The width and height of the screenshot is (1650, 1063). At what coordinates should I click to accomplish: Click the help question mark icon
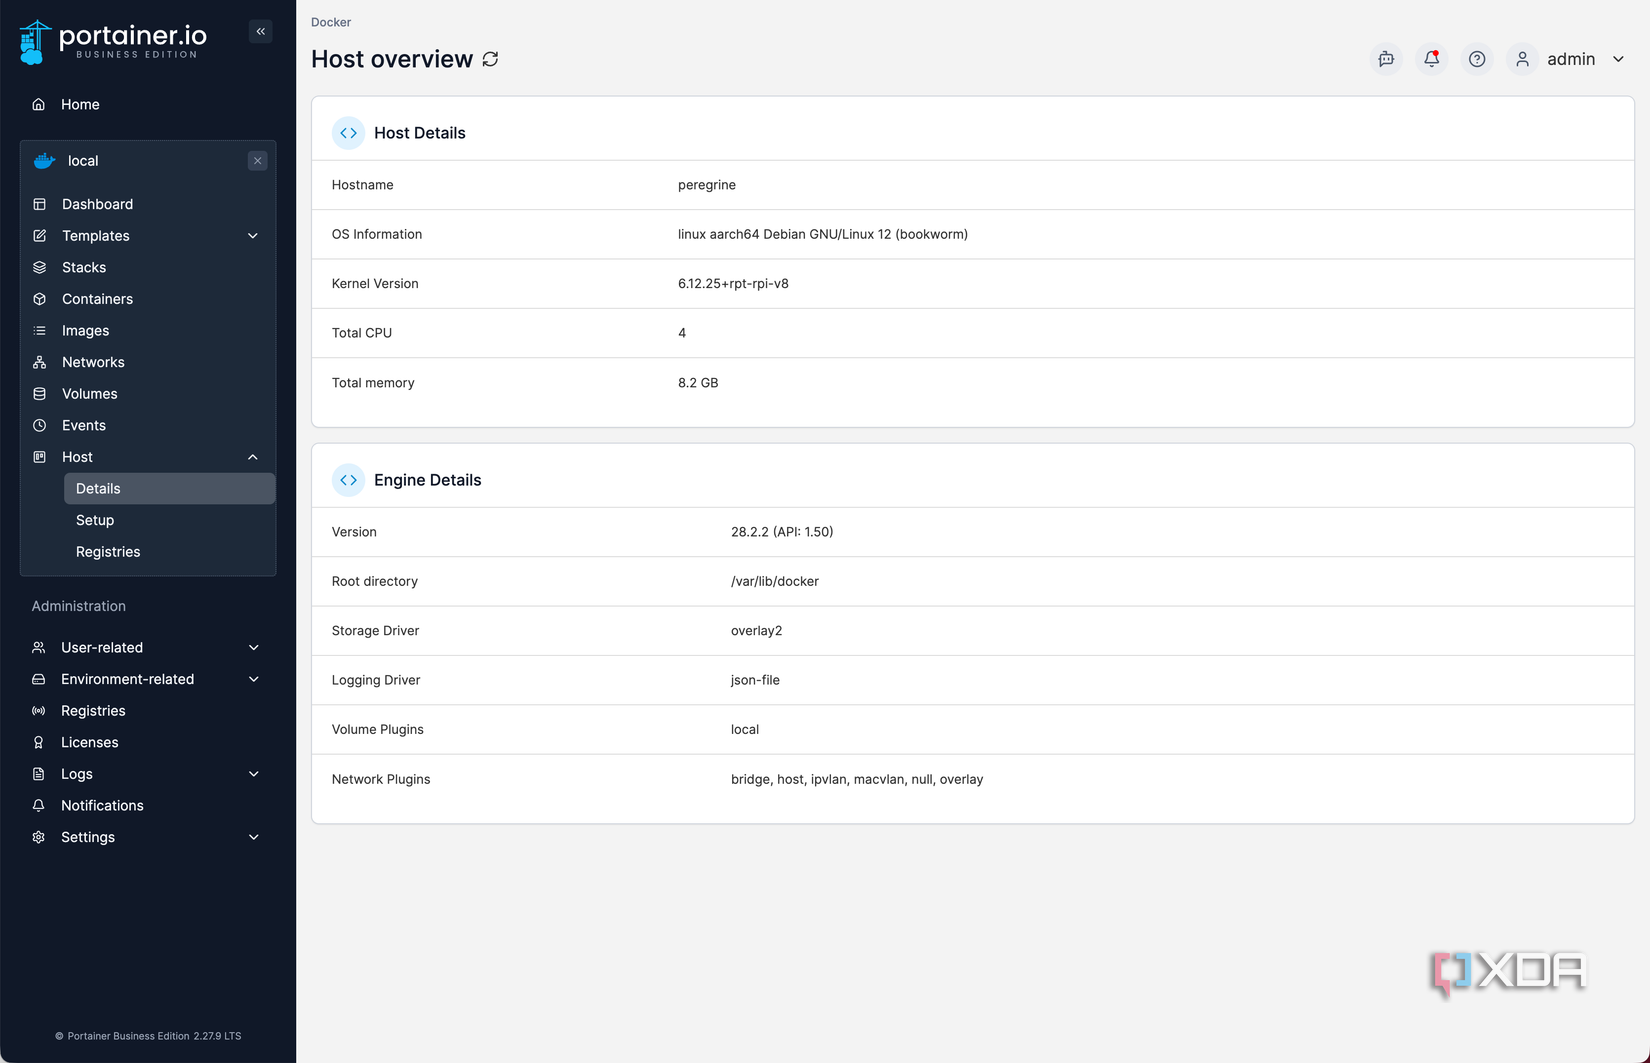click(1477, 59)
